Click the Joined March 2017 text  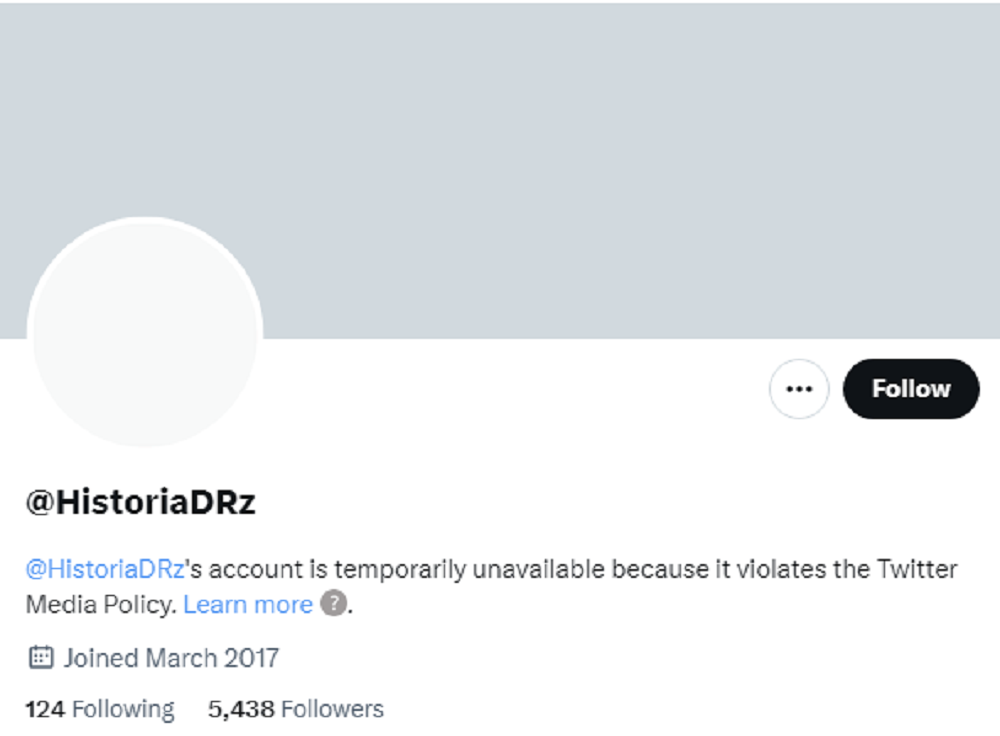coord(171,657)
